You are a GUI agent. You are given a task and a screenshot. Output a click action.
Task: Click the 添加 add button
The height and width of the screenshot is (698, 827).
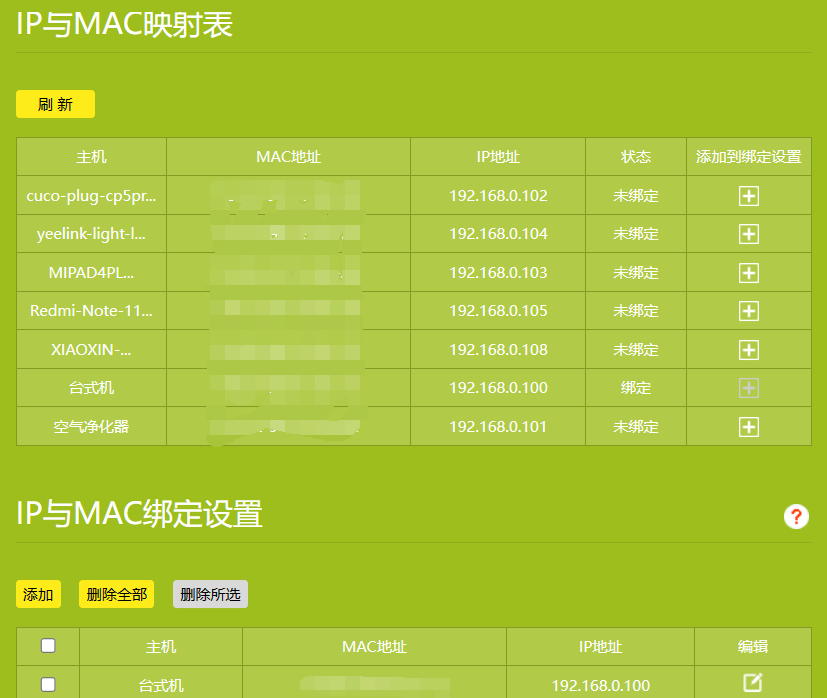click(x=38, y=594)
